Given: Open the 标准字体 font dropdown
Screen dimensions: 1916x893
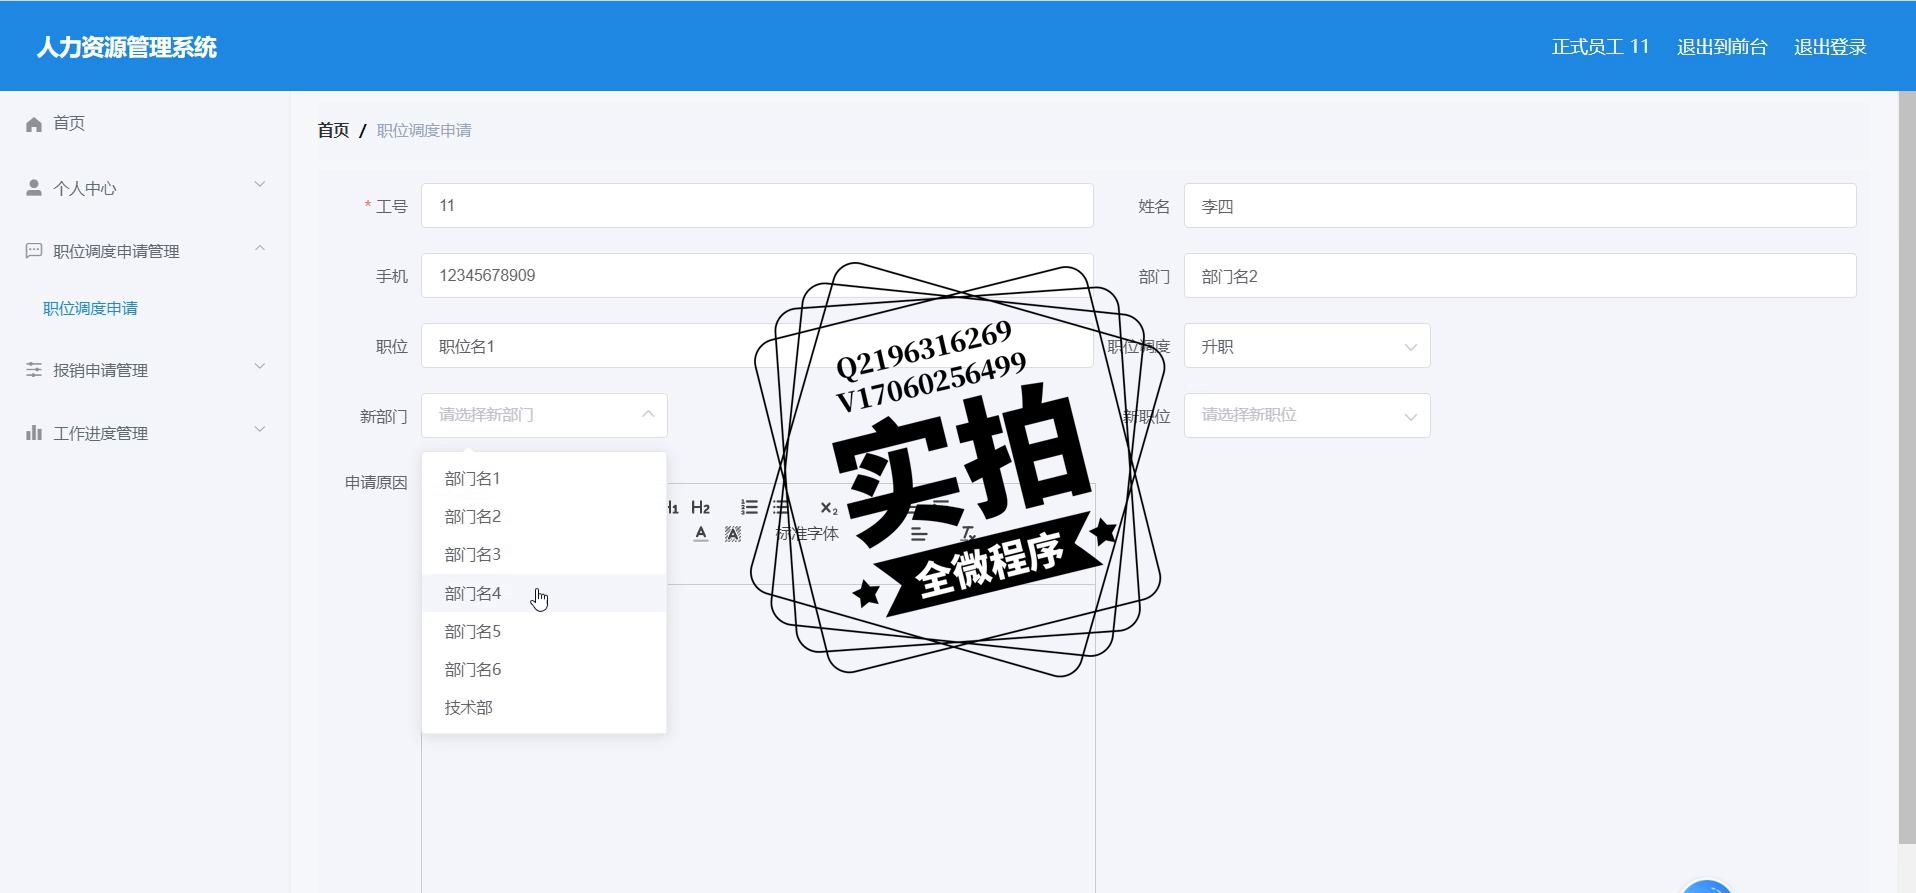Looking at the screenshot, I should [807, 534].
